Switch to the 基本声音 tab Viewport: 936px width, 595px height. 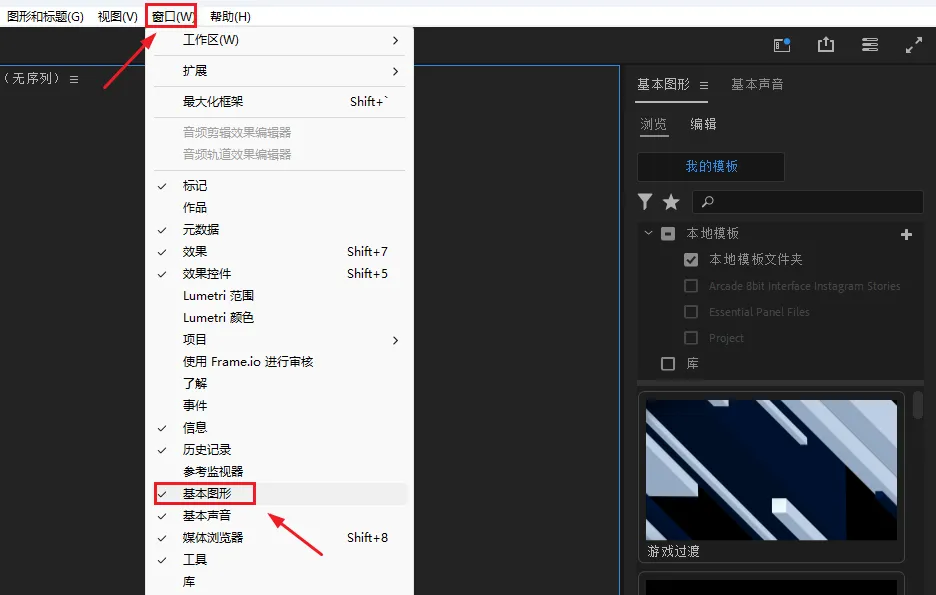757,85
